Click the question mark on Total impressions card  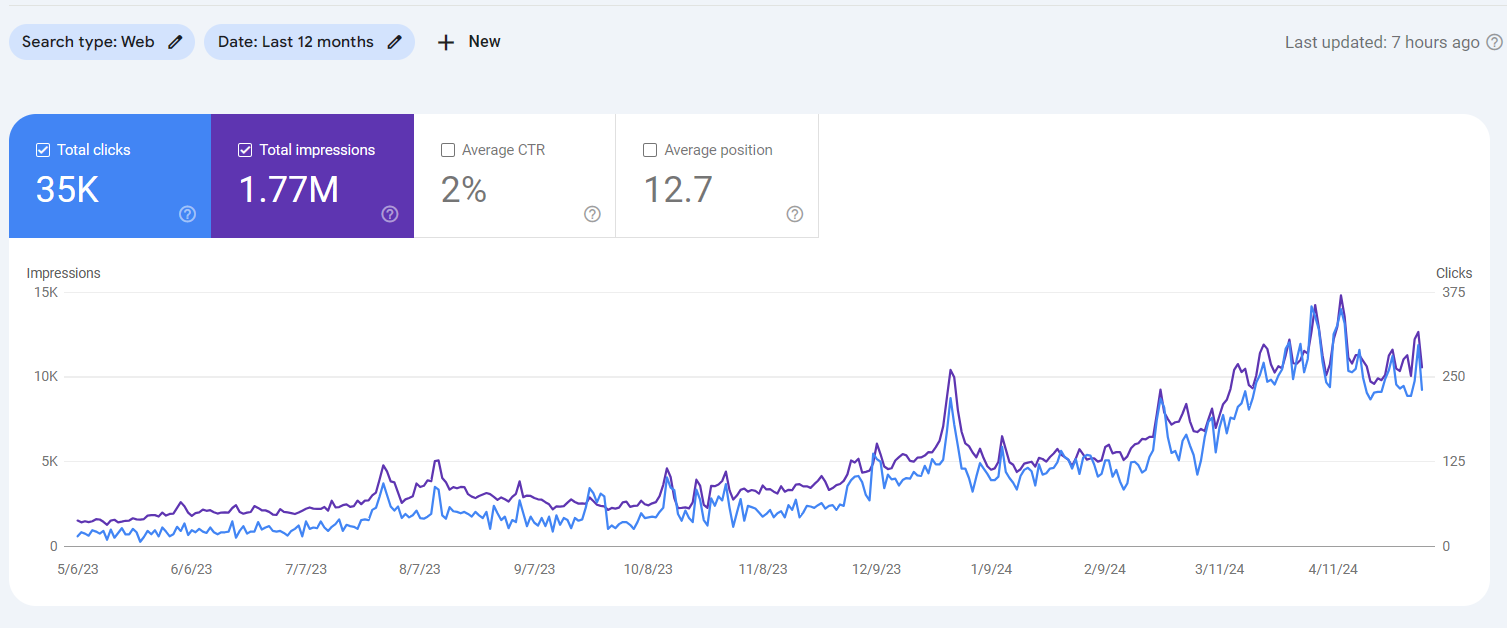tap(390, 214)
